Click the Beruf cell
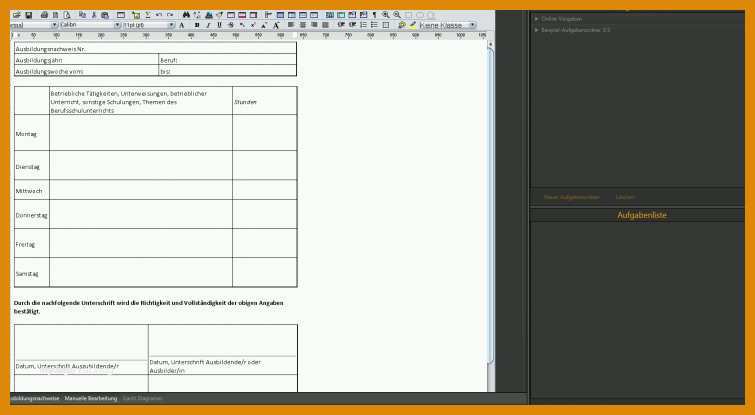755x415 pixels. coord(227,60)
